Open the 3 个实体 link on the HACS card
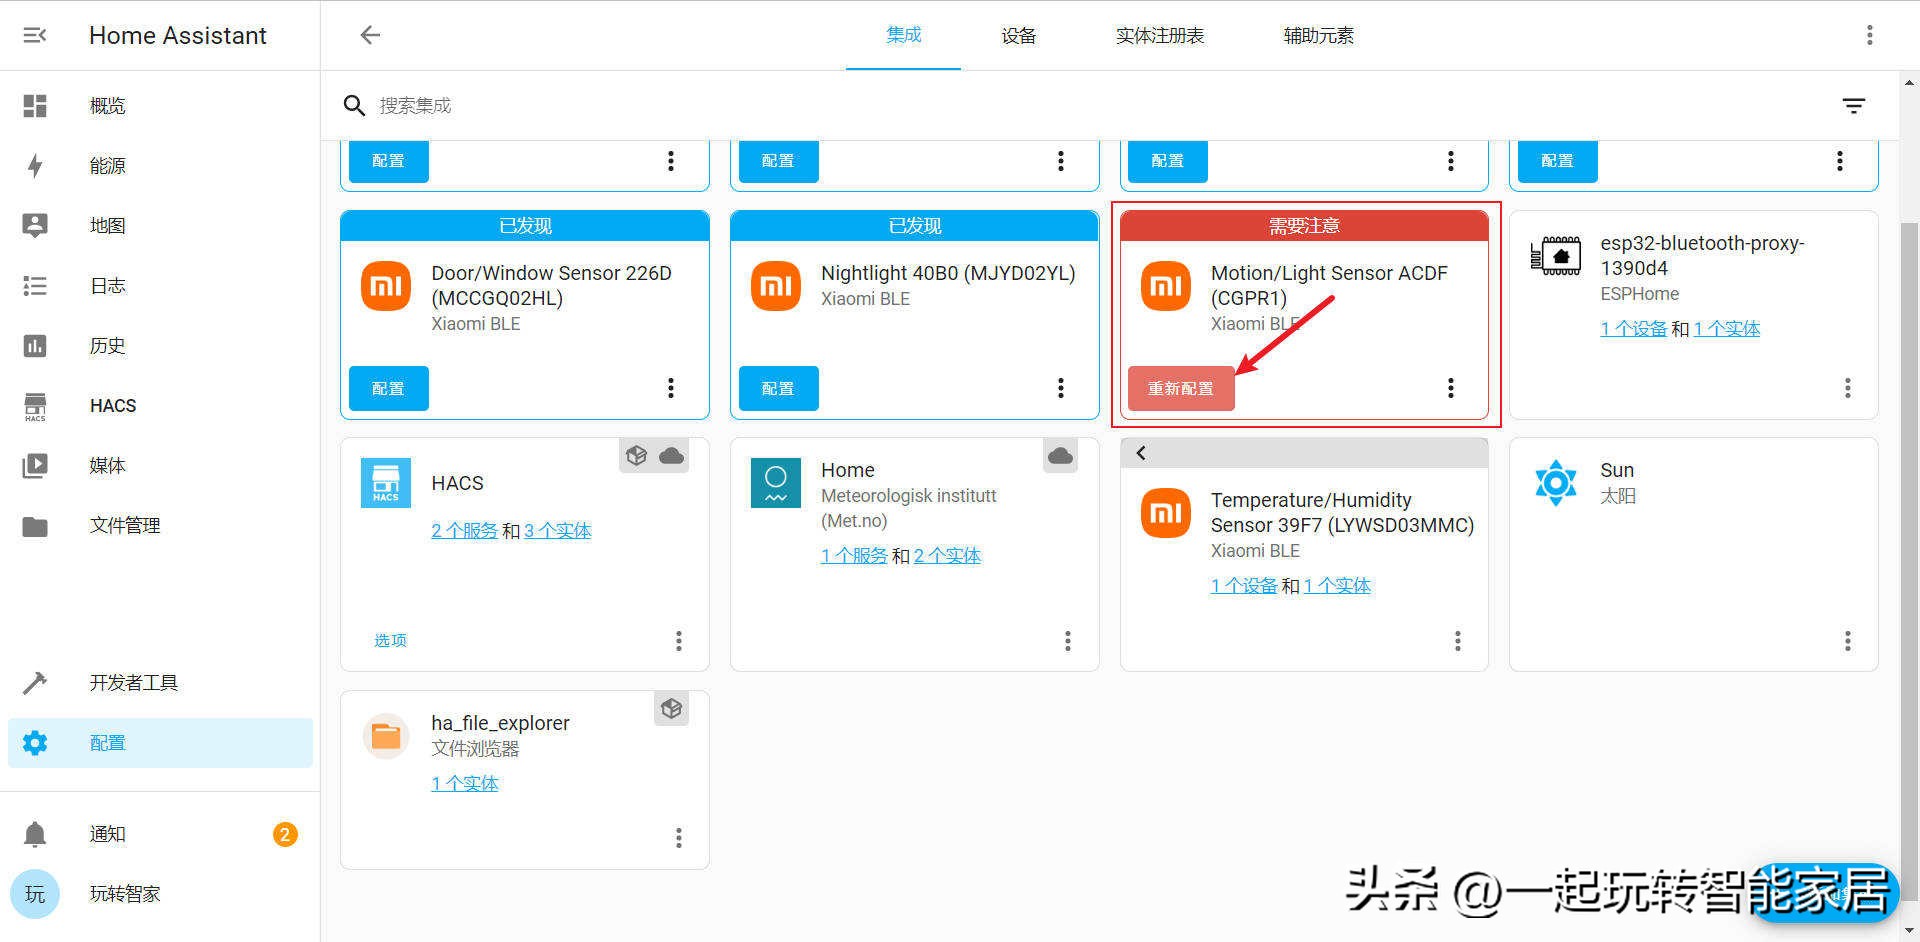The height and width of the screenshot is (942, 1920). point(558,530)
